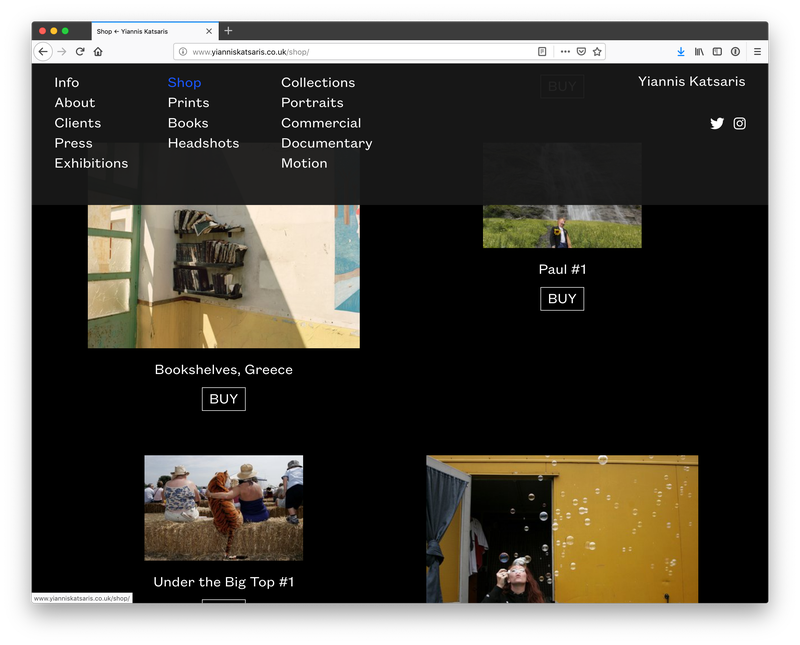Close the Shop tab

209,31
